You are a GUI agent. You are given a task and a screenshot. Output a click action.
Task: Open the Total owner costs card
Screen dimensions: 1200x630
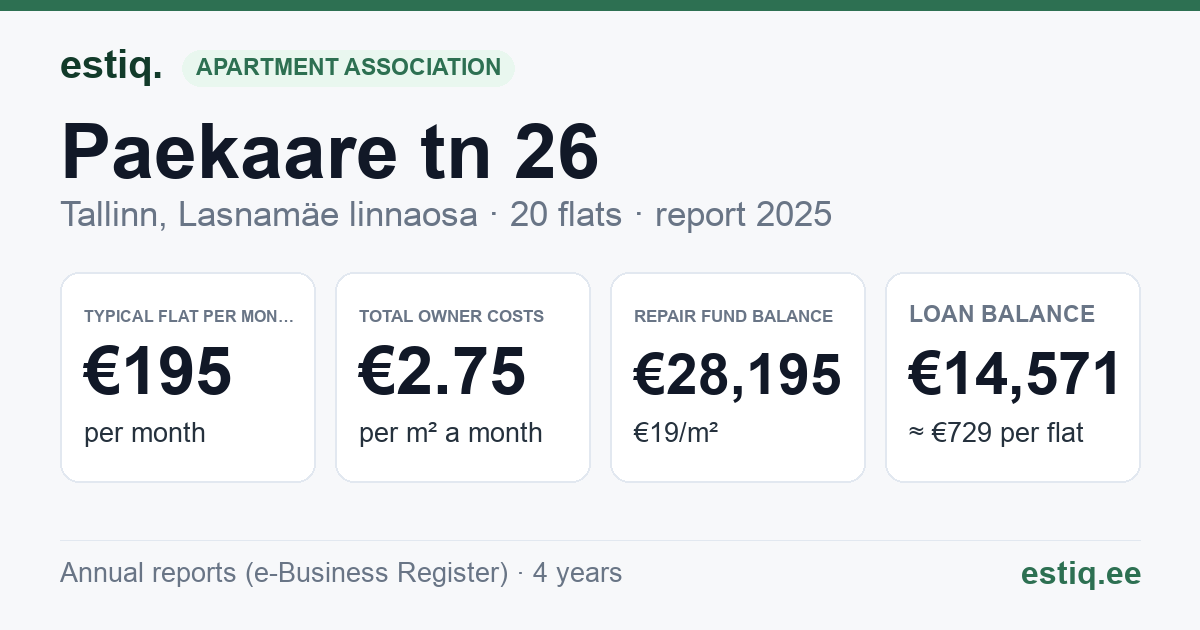point(463,377)
